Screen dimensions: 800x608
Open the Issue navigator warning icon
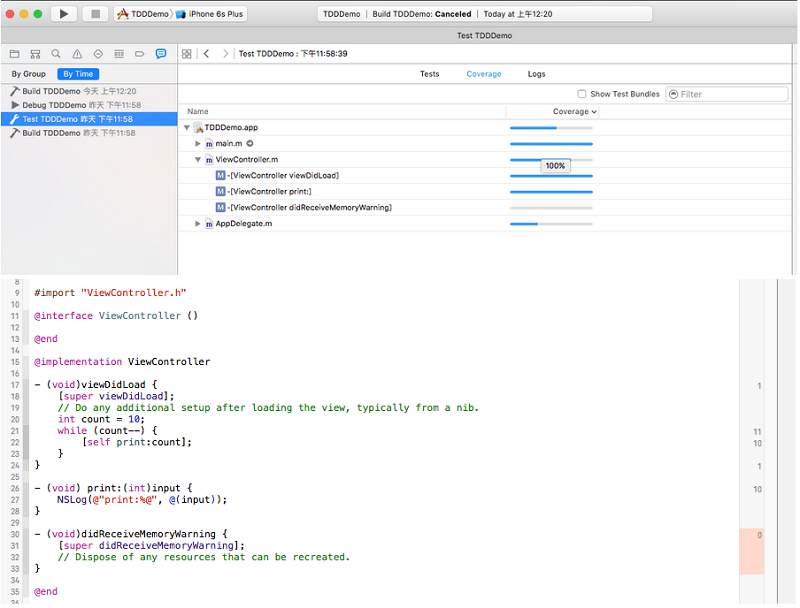[x=77, y=54]
